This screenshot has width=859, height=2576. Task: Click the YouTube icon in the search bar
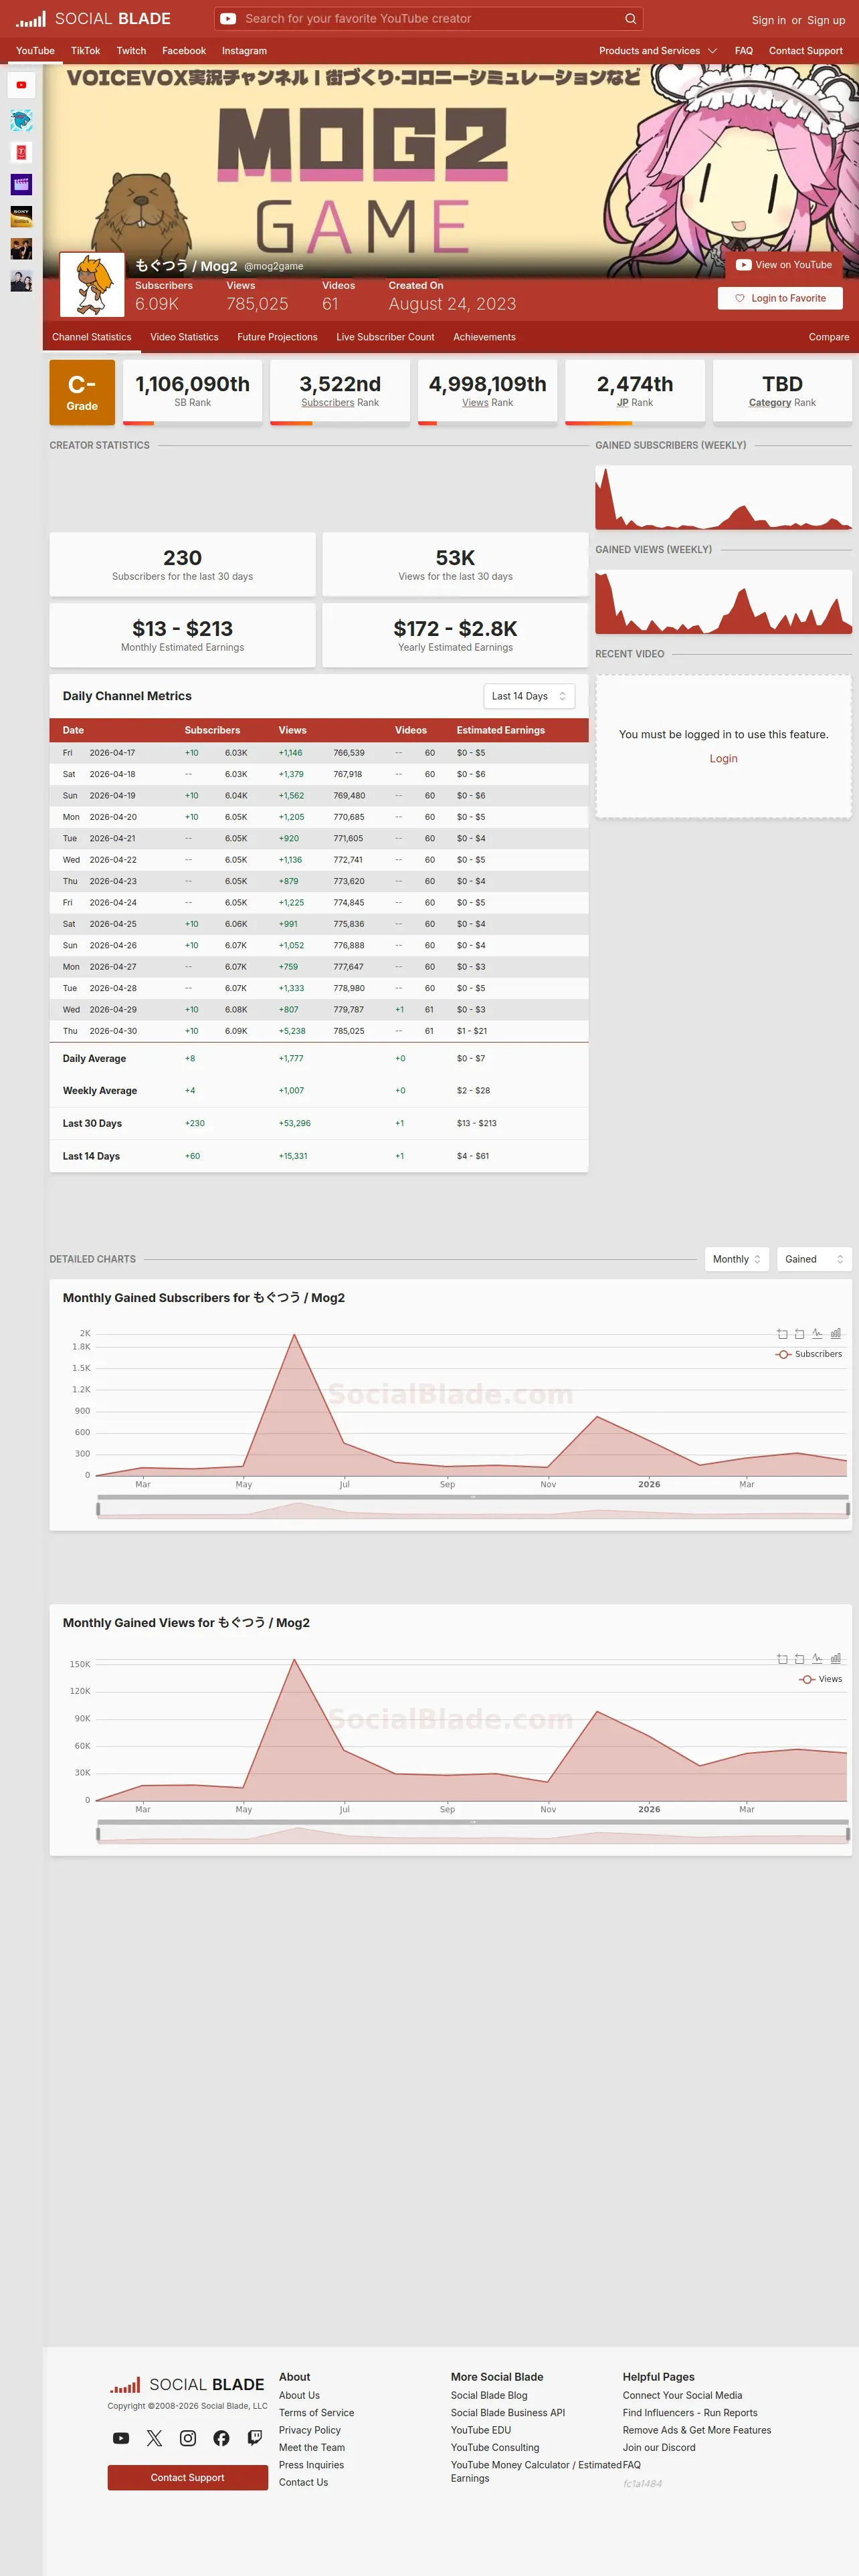coord(228,19)
